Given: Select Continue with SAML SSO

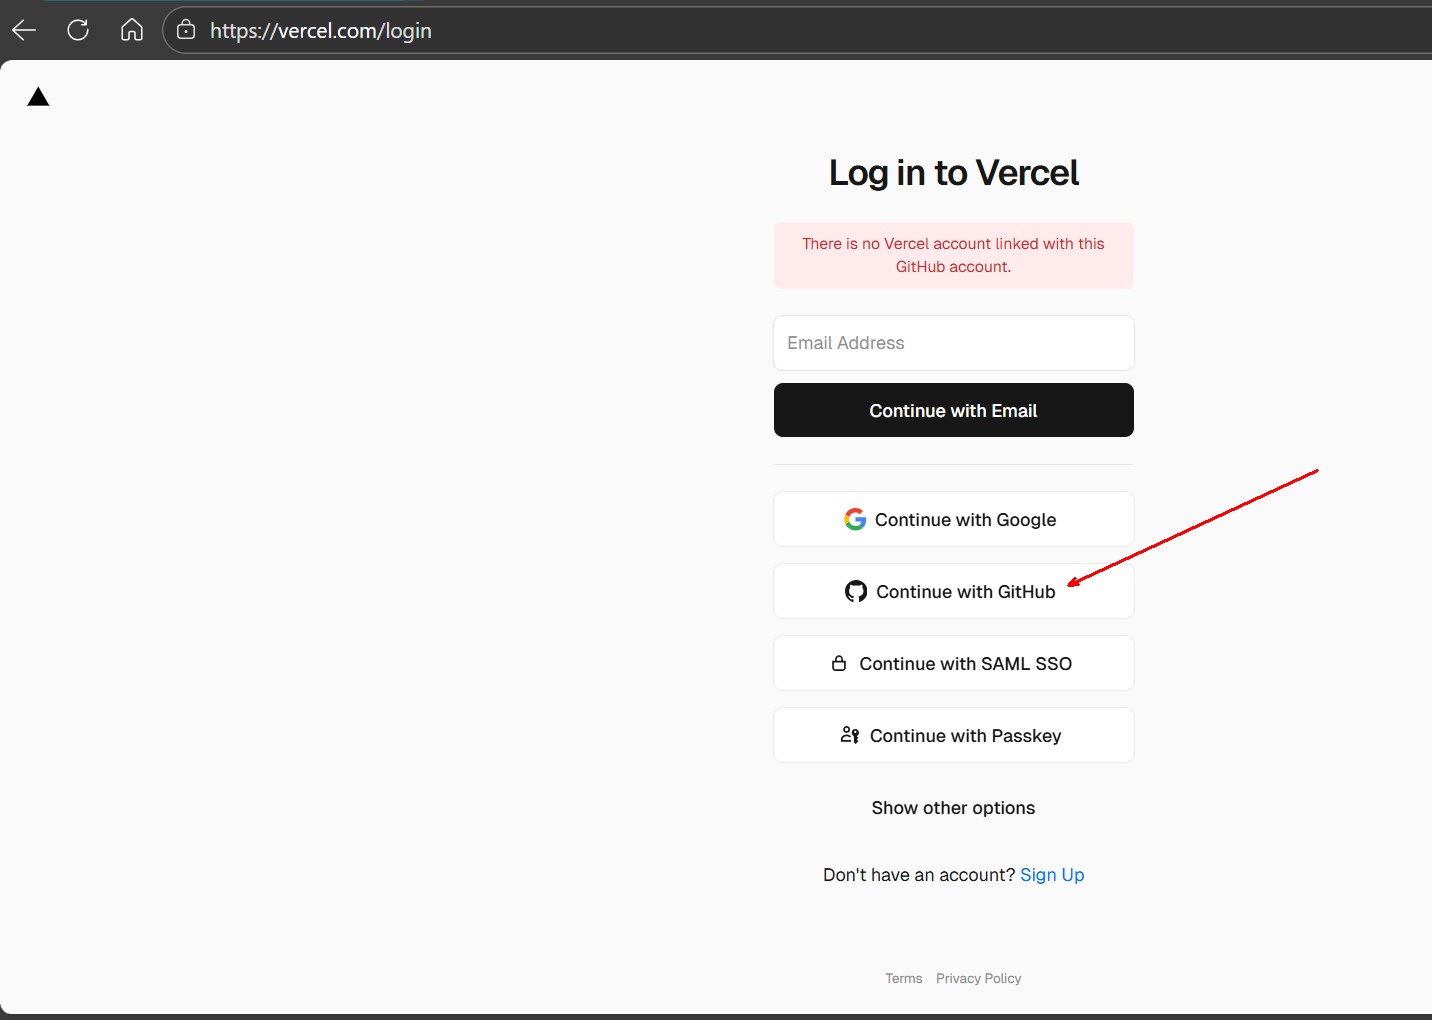Looking at the screenshot, I should coord(953,663).
